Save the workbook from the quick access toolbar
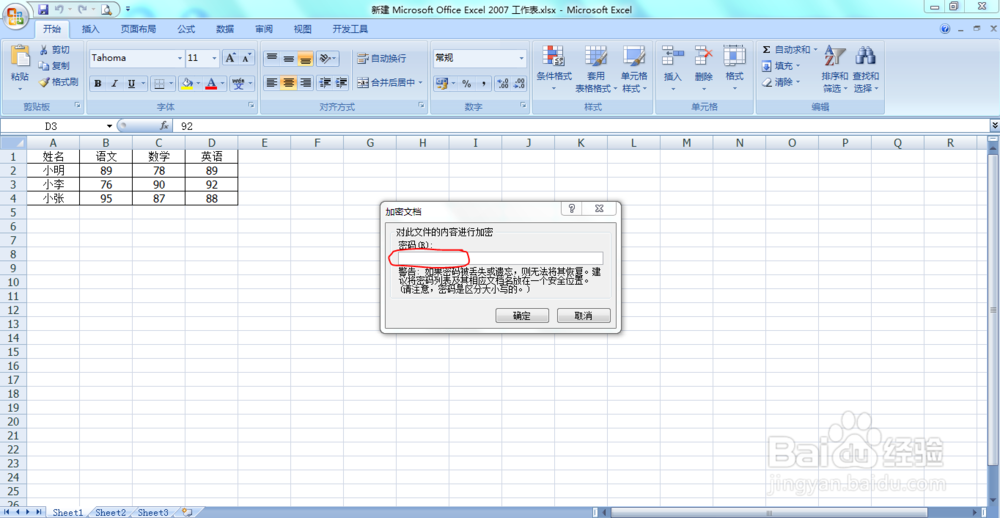 point(43,10)
